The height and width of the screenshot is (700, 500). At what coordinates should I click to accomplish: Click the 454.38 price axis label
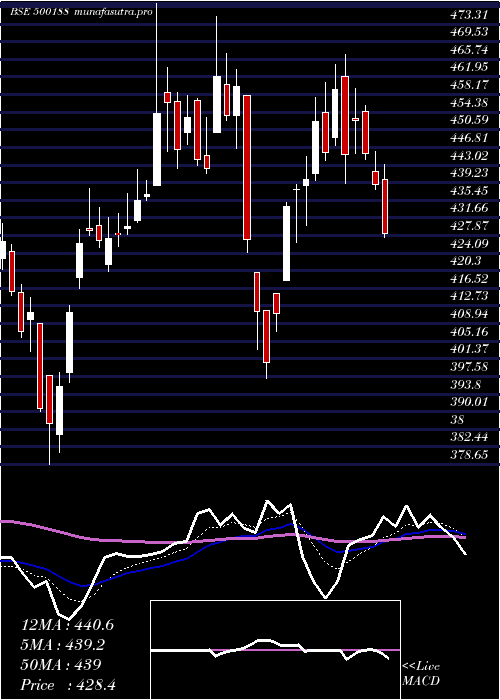coord(467,103)
